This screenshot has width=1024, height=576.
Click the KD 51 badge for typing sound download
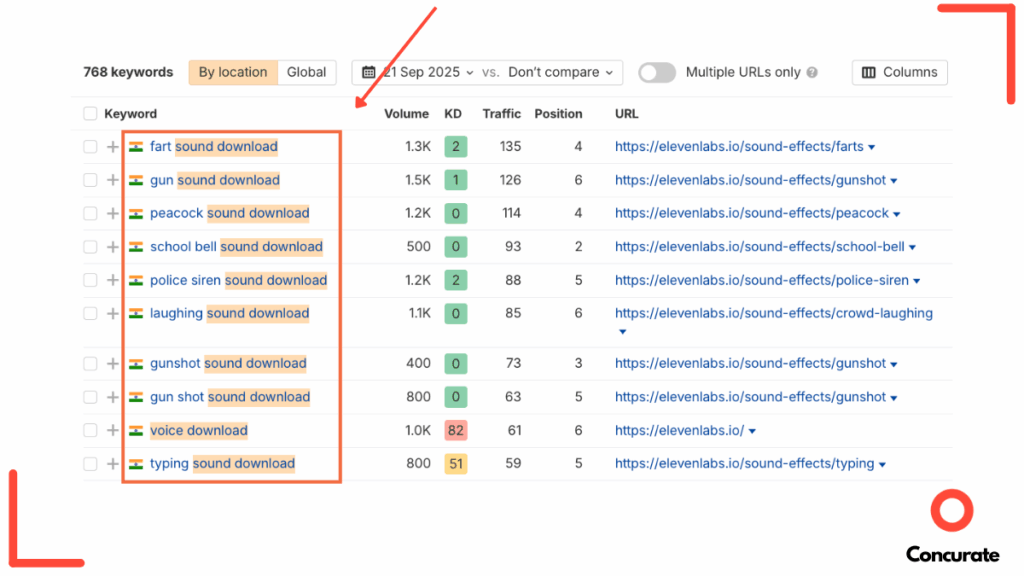pyautogui.click(x=455, y=464)
